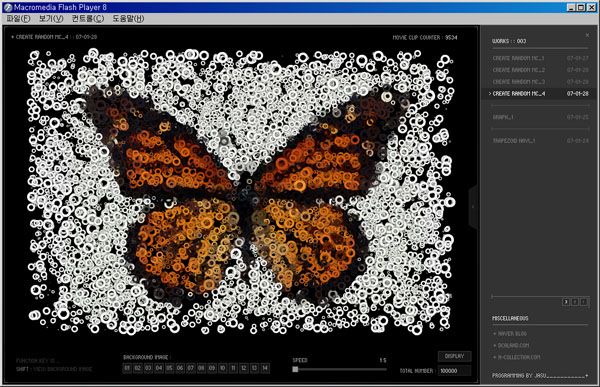Click the Total Number input field
This screenshot has width=600, height=387.
pyautogui.click(x=455, y=371)
